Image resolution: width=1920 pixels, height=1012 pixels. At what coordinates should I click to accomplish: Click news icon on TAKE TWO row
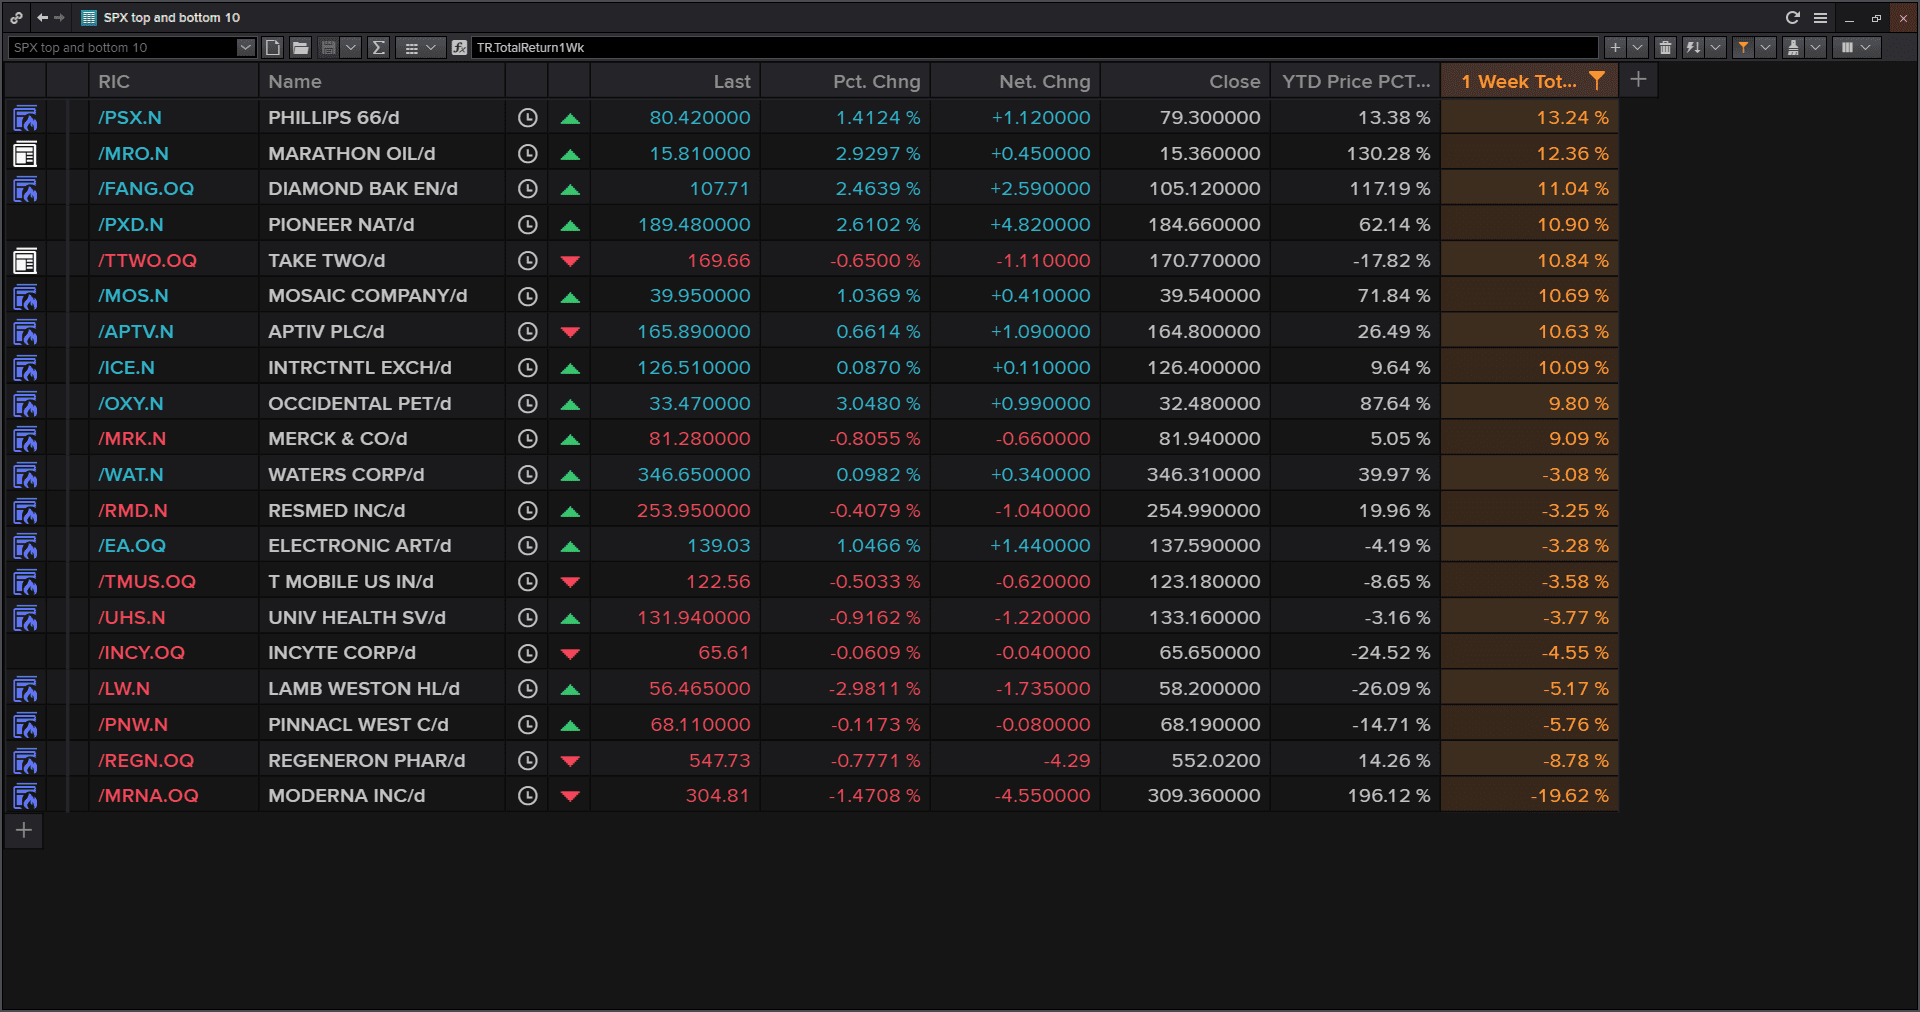[25, 261]
